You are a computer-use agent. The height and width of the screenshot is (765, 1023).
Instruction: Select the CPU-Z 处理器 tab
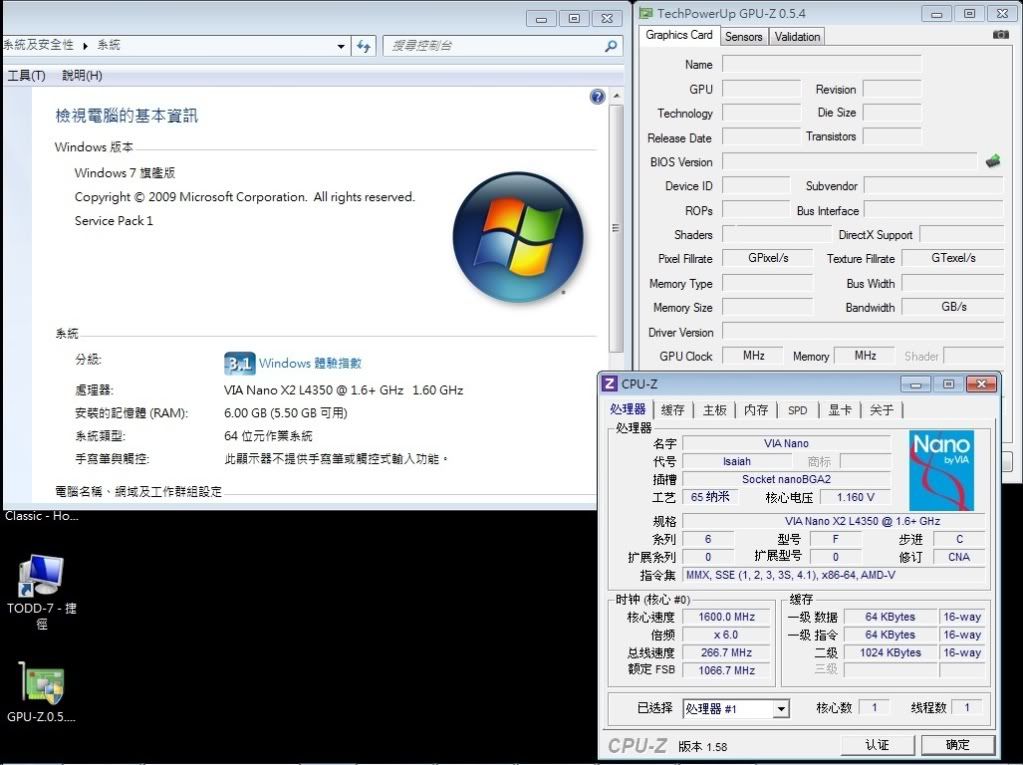tap(628, 409)
